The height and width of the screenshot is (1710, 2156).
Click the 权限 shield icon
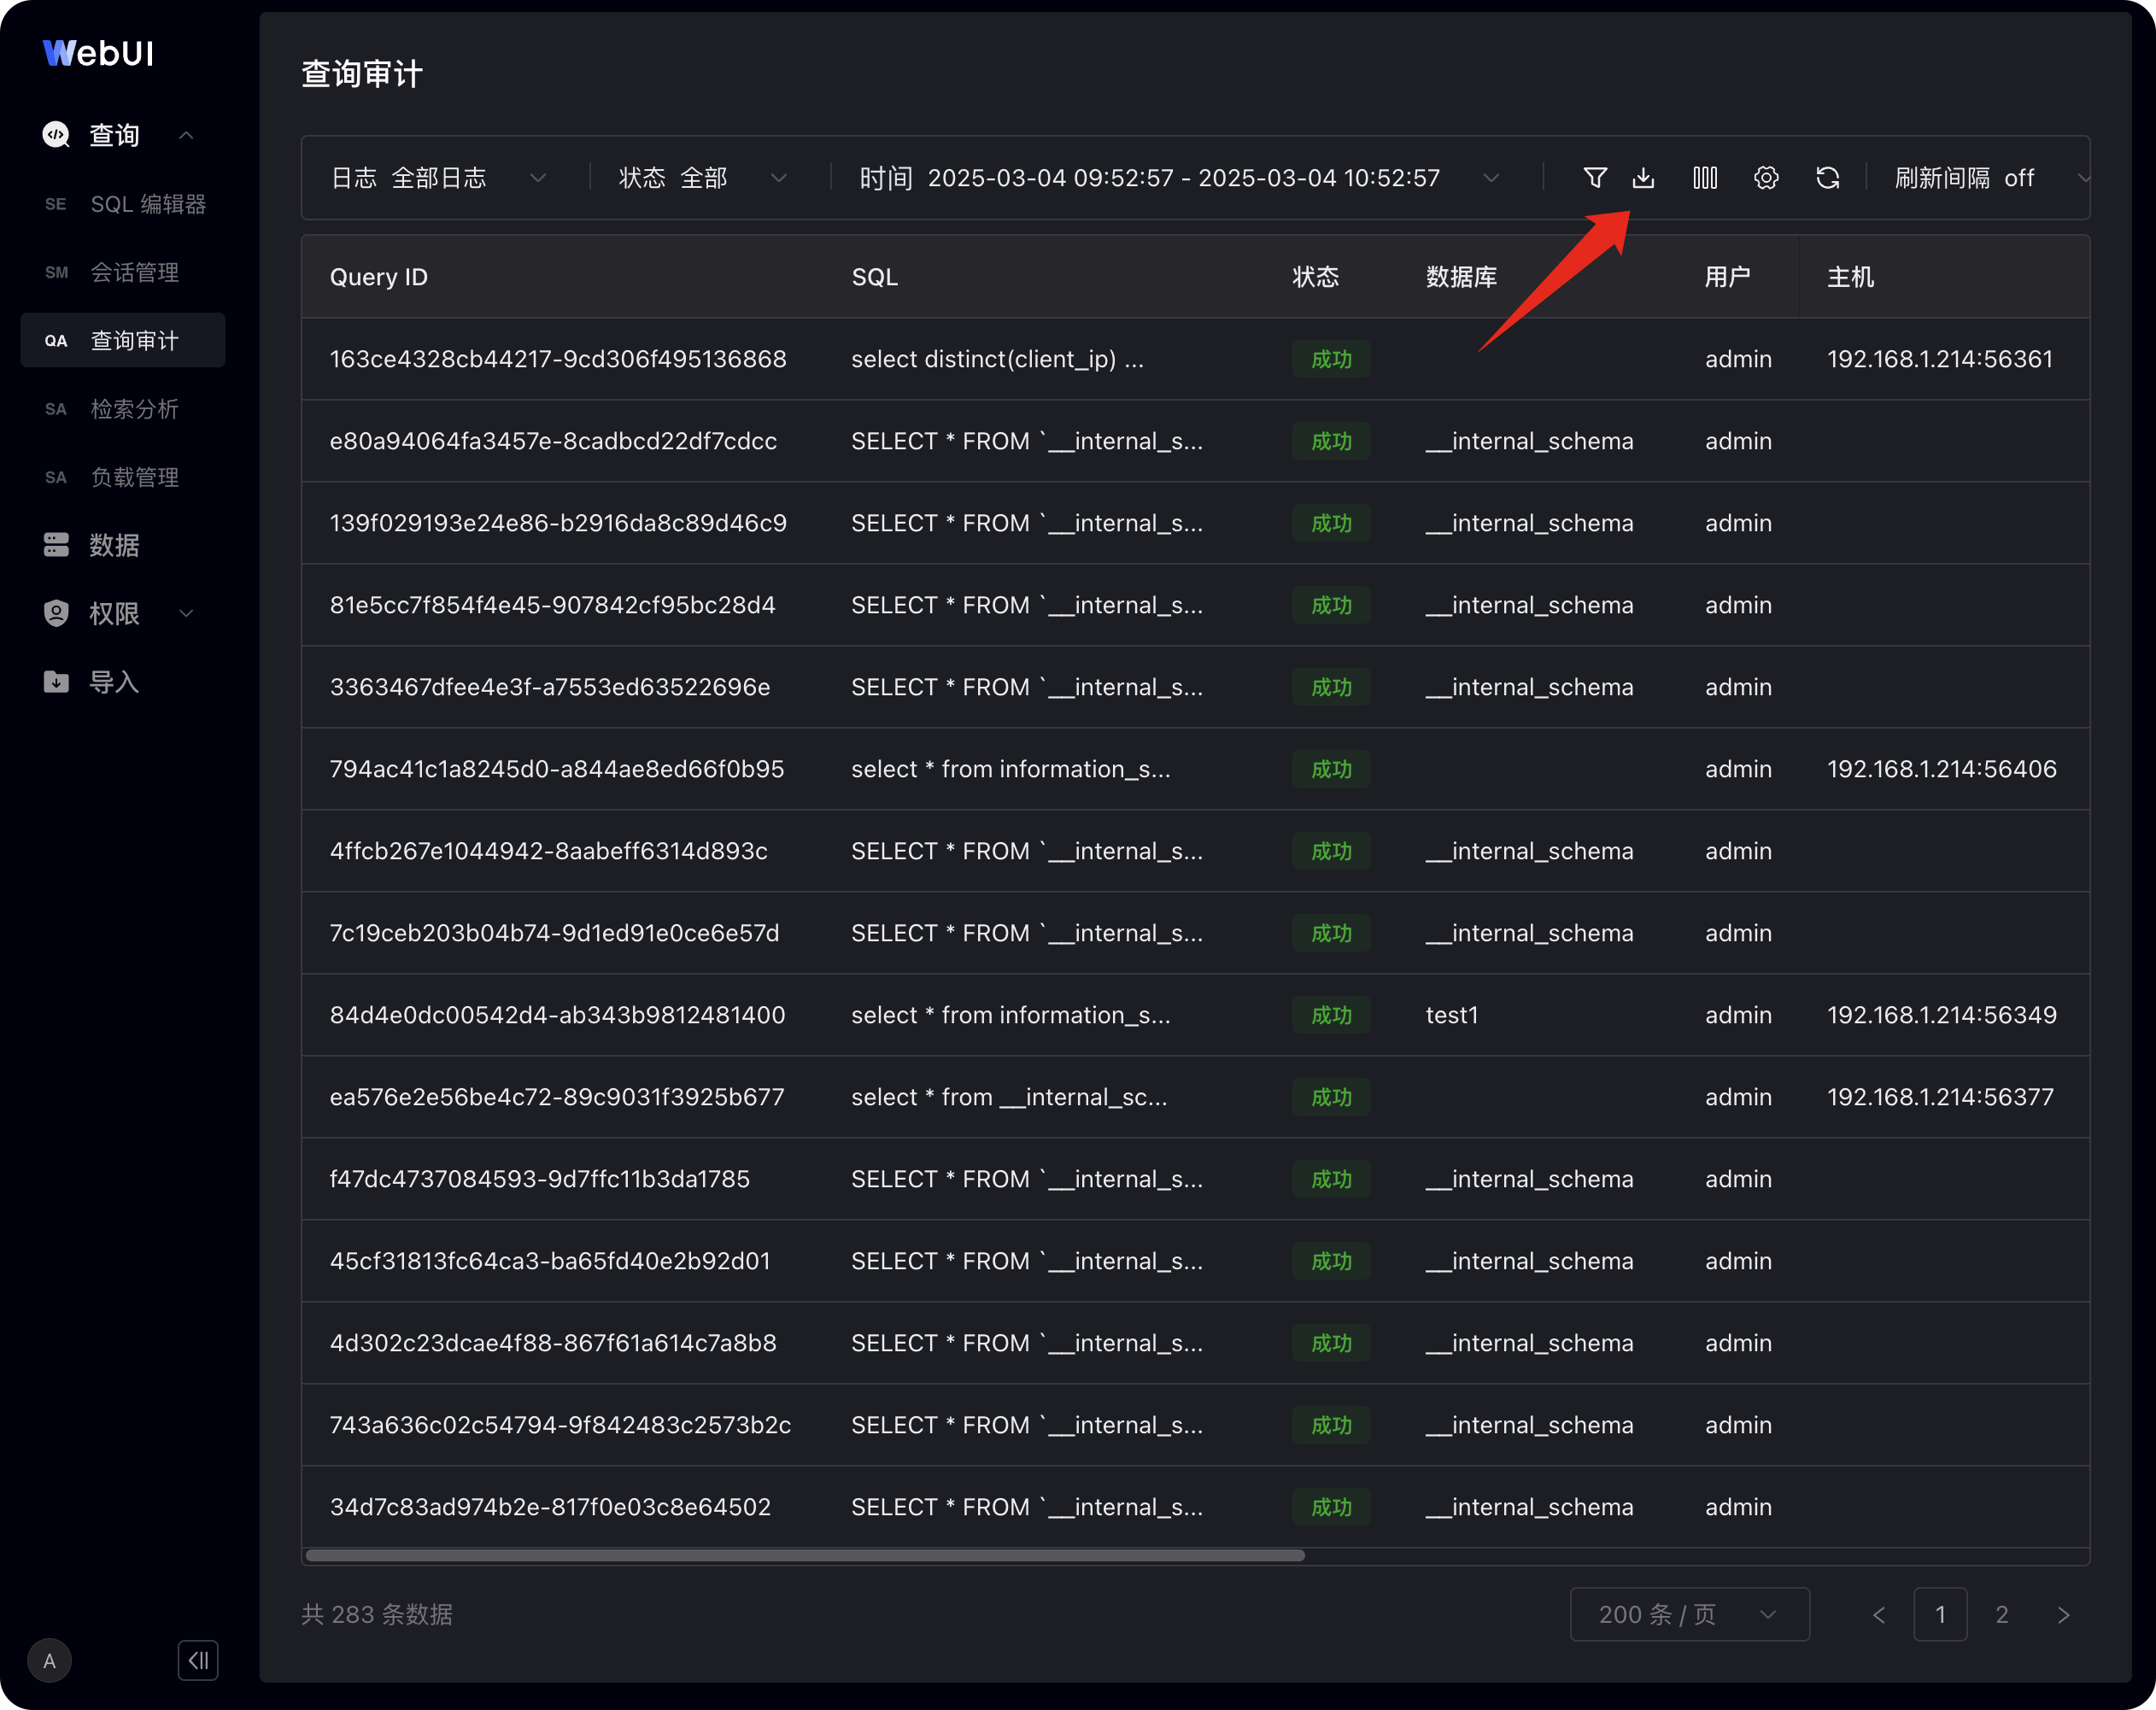pos(56,613)
